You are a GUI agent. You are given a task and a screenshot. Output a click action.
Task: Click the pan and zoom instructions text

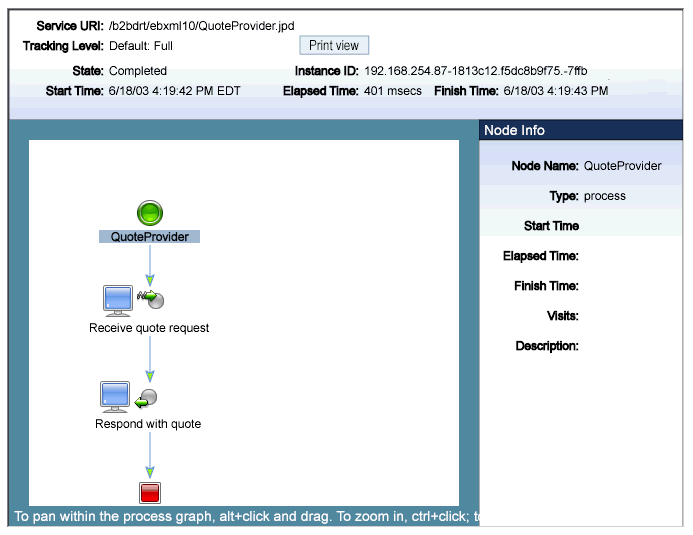pos(247,516)
